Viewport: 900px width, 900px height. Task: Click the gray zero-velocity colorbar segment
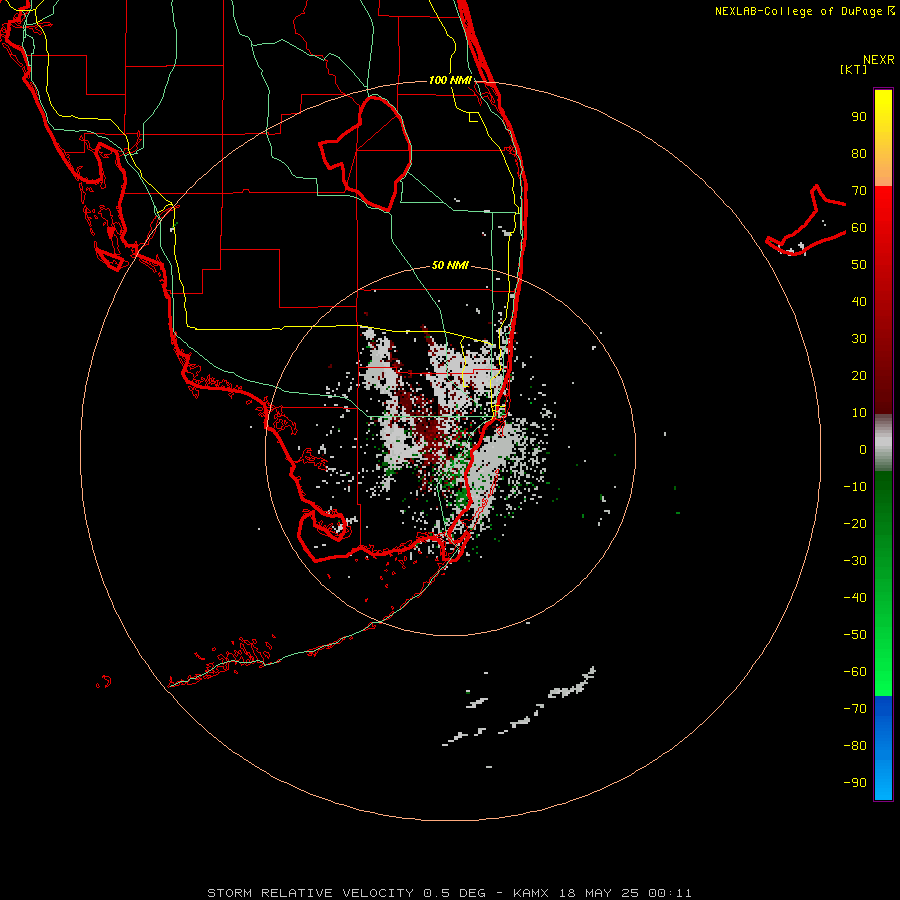coord(883,443)
